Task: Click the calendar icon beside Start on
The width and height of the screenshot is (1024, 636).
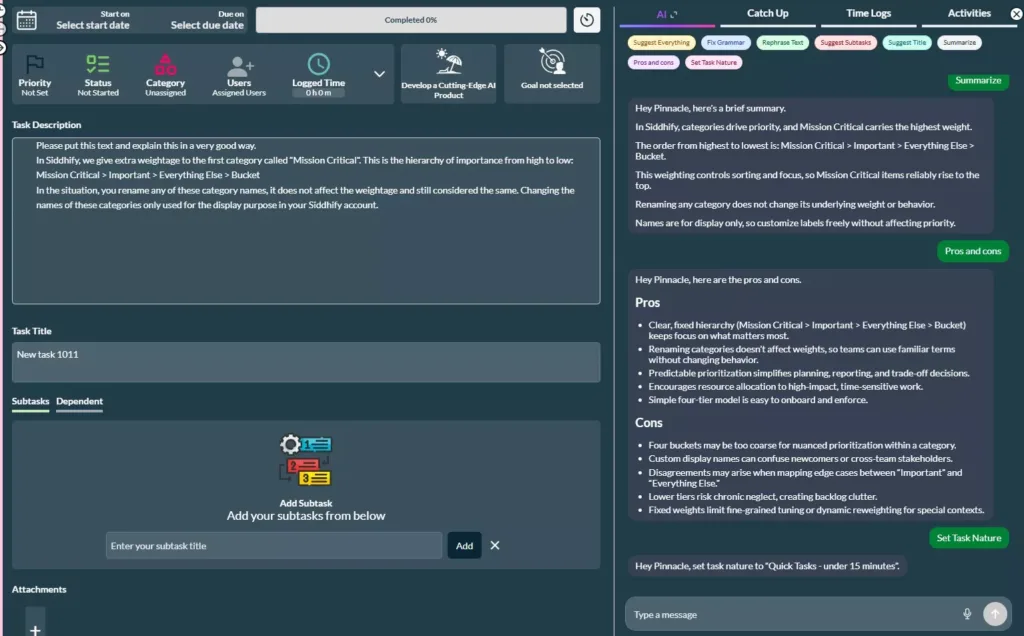Action: click(x=27, y=20)
